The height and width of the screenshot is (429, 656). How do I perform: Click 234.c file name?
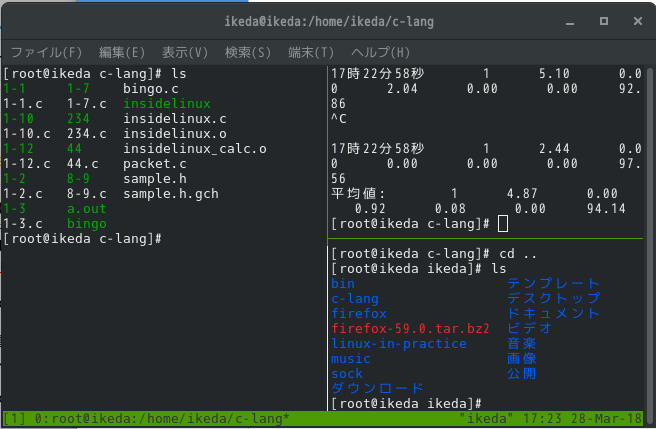click(x=87, y=134)
